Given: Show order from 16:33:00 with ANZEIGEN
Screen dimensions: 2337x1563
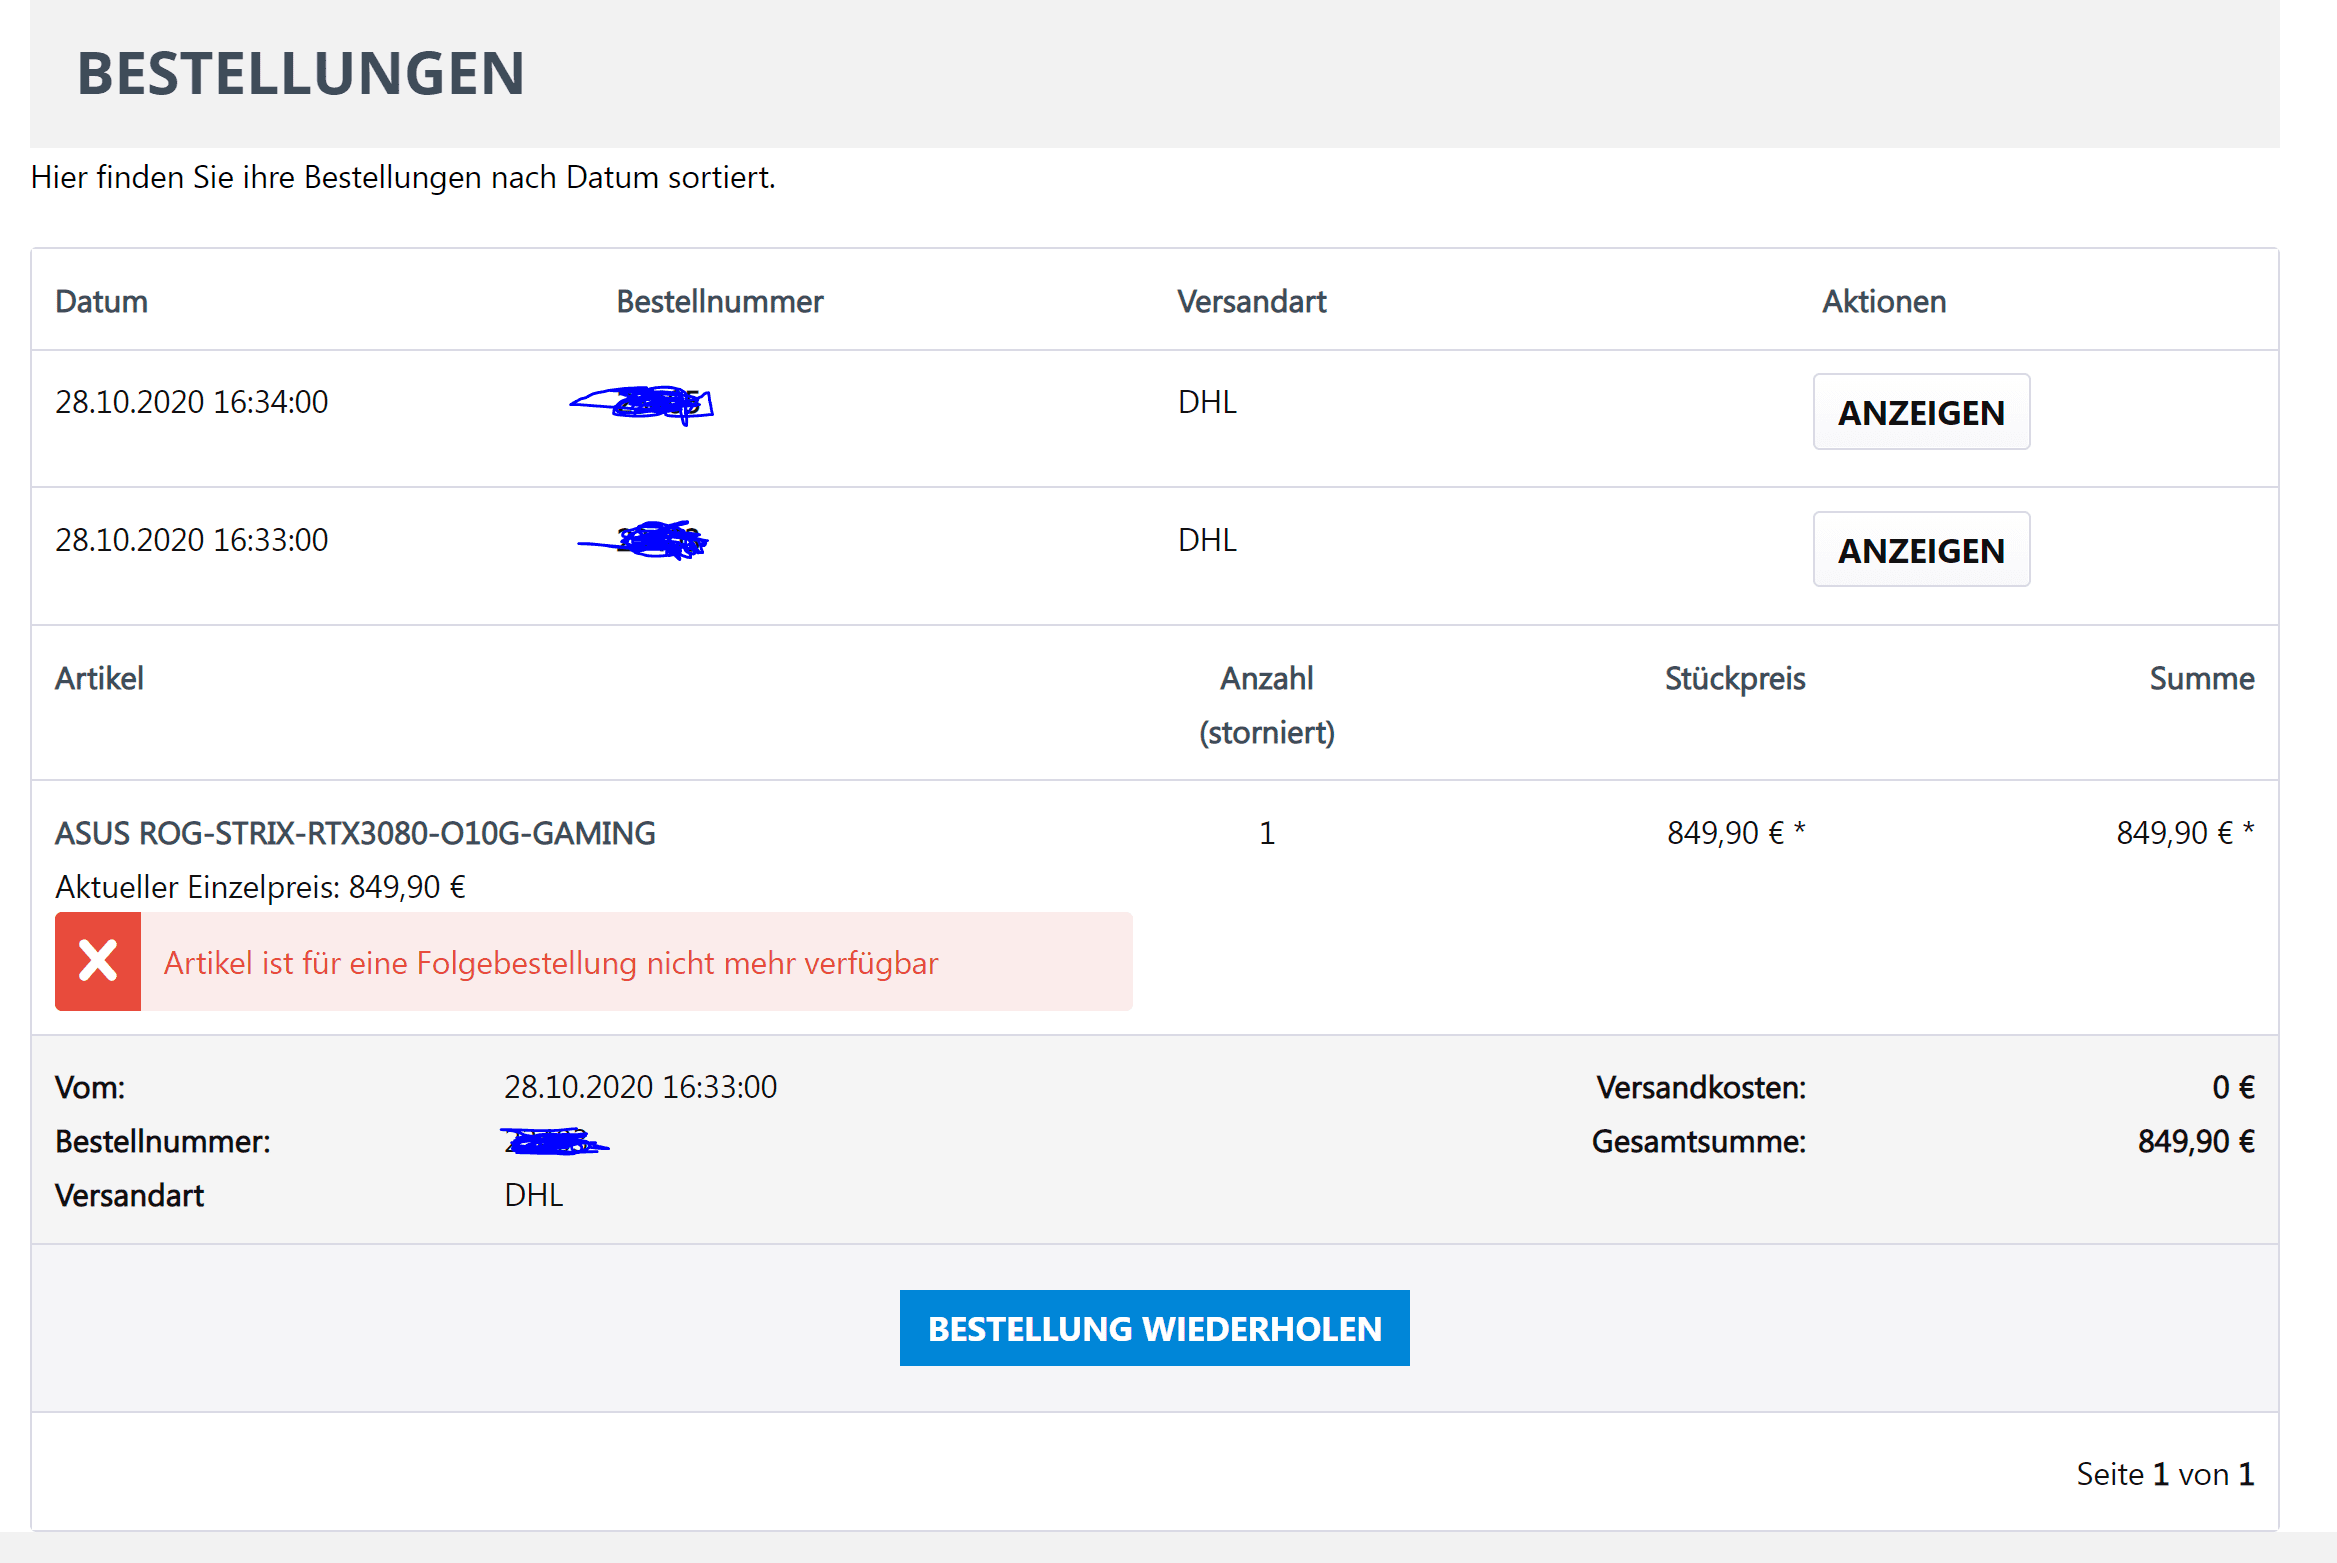Looking at the screenshot, I should click(x=1920, y=550).
